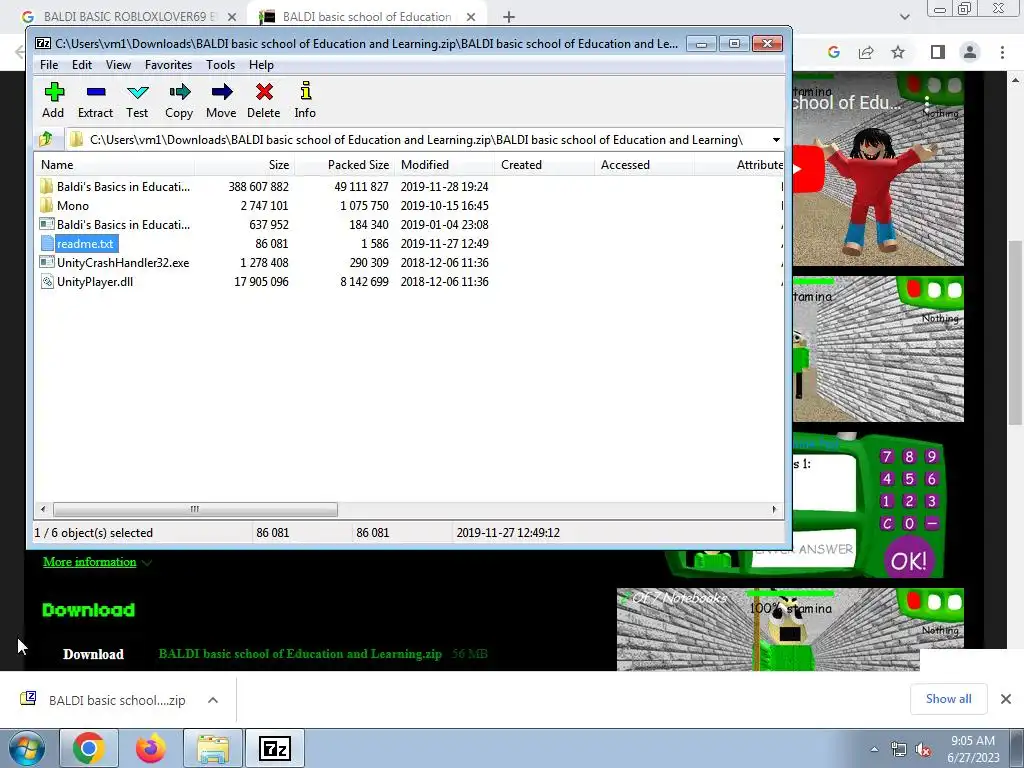The image size is (1024, 768).
Task: Select the Mono folder
Action: [x=72, y=206]
